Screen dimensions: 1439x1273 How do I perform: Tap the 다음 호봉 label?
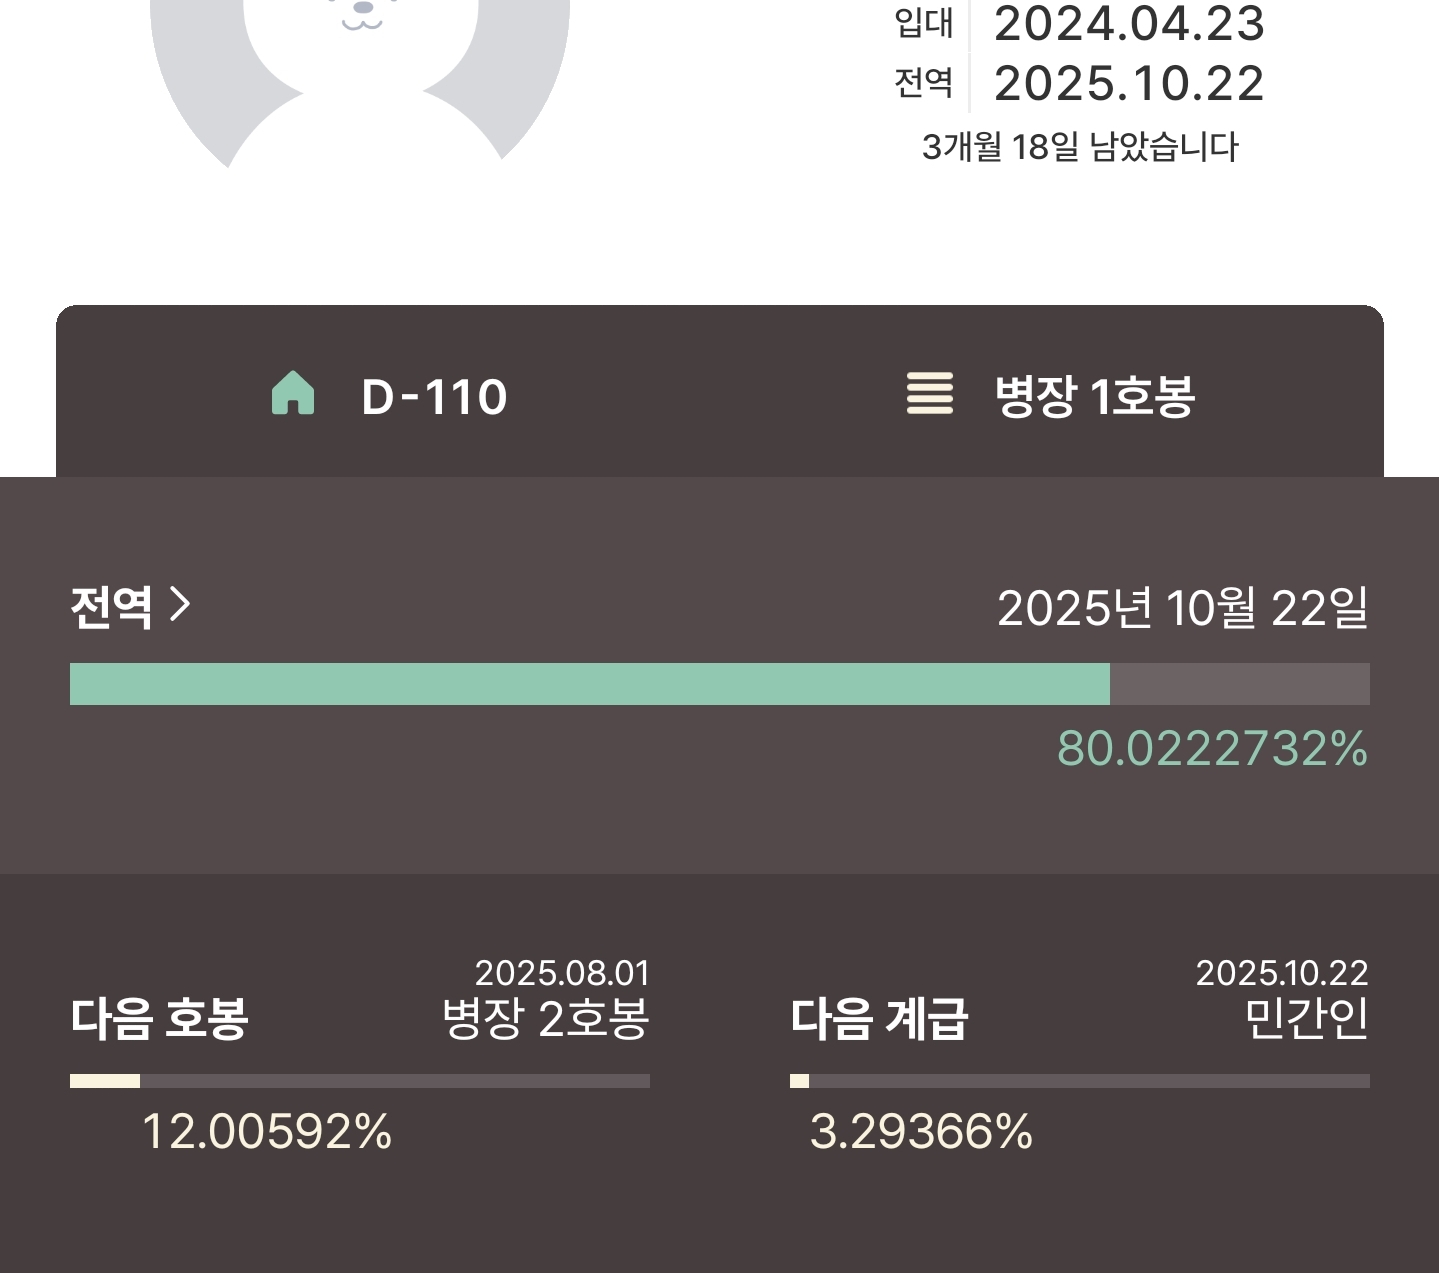pos(159,1019)
